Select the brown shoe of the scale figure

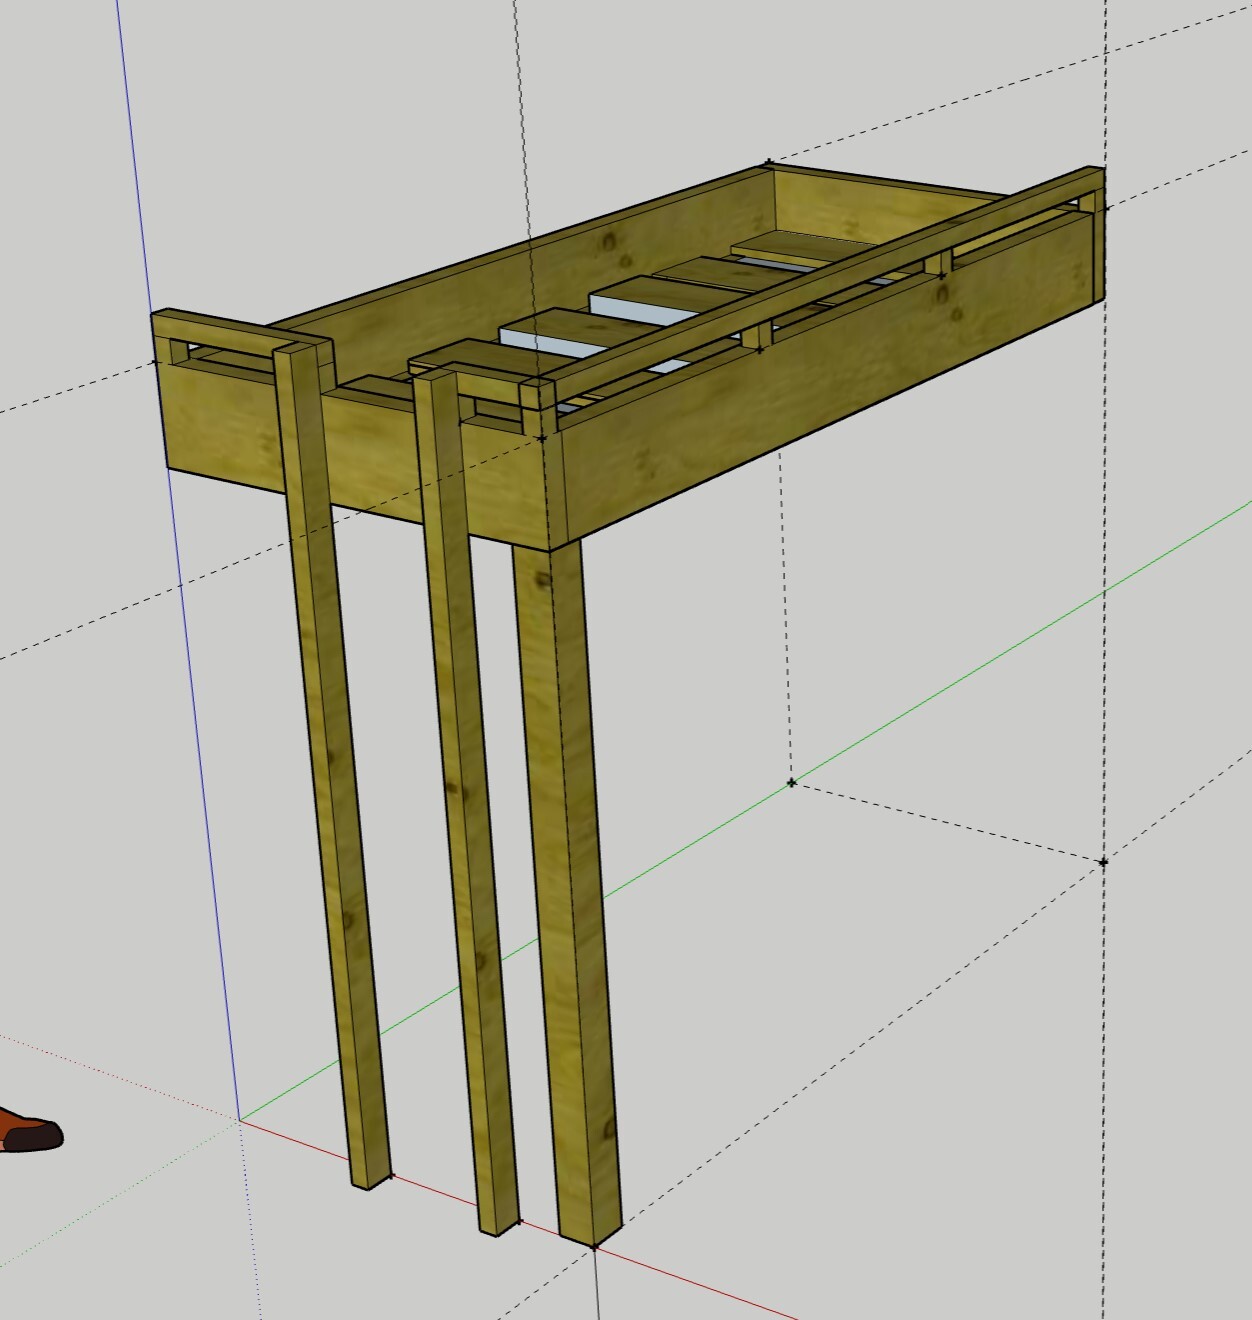(x=28, y=1130)
